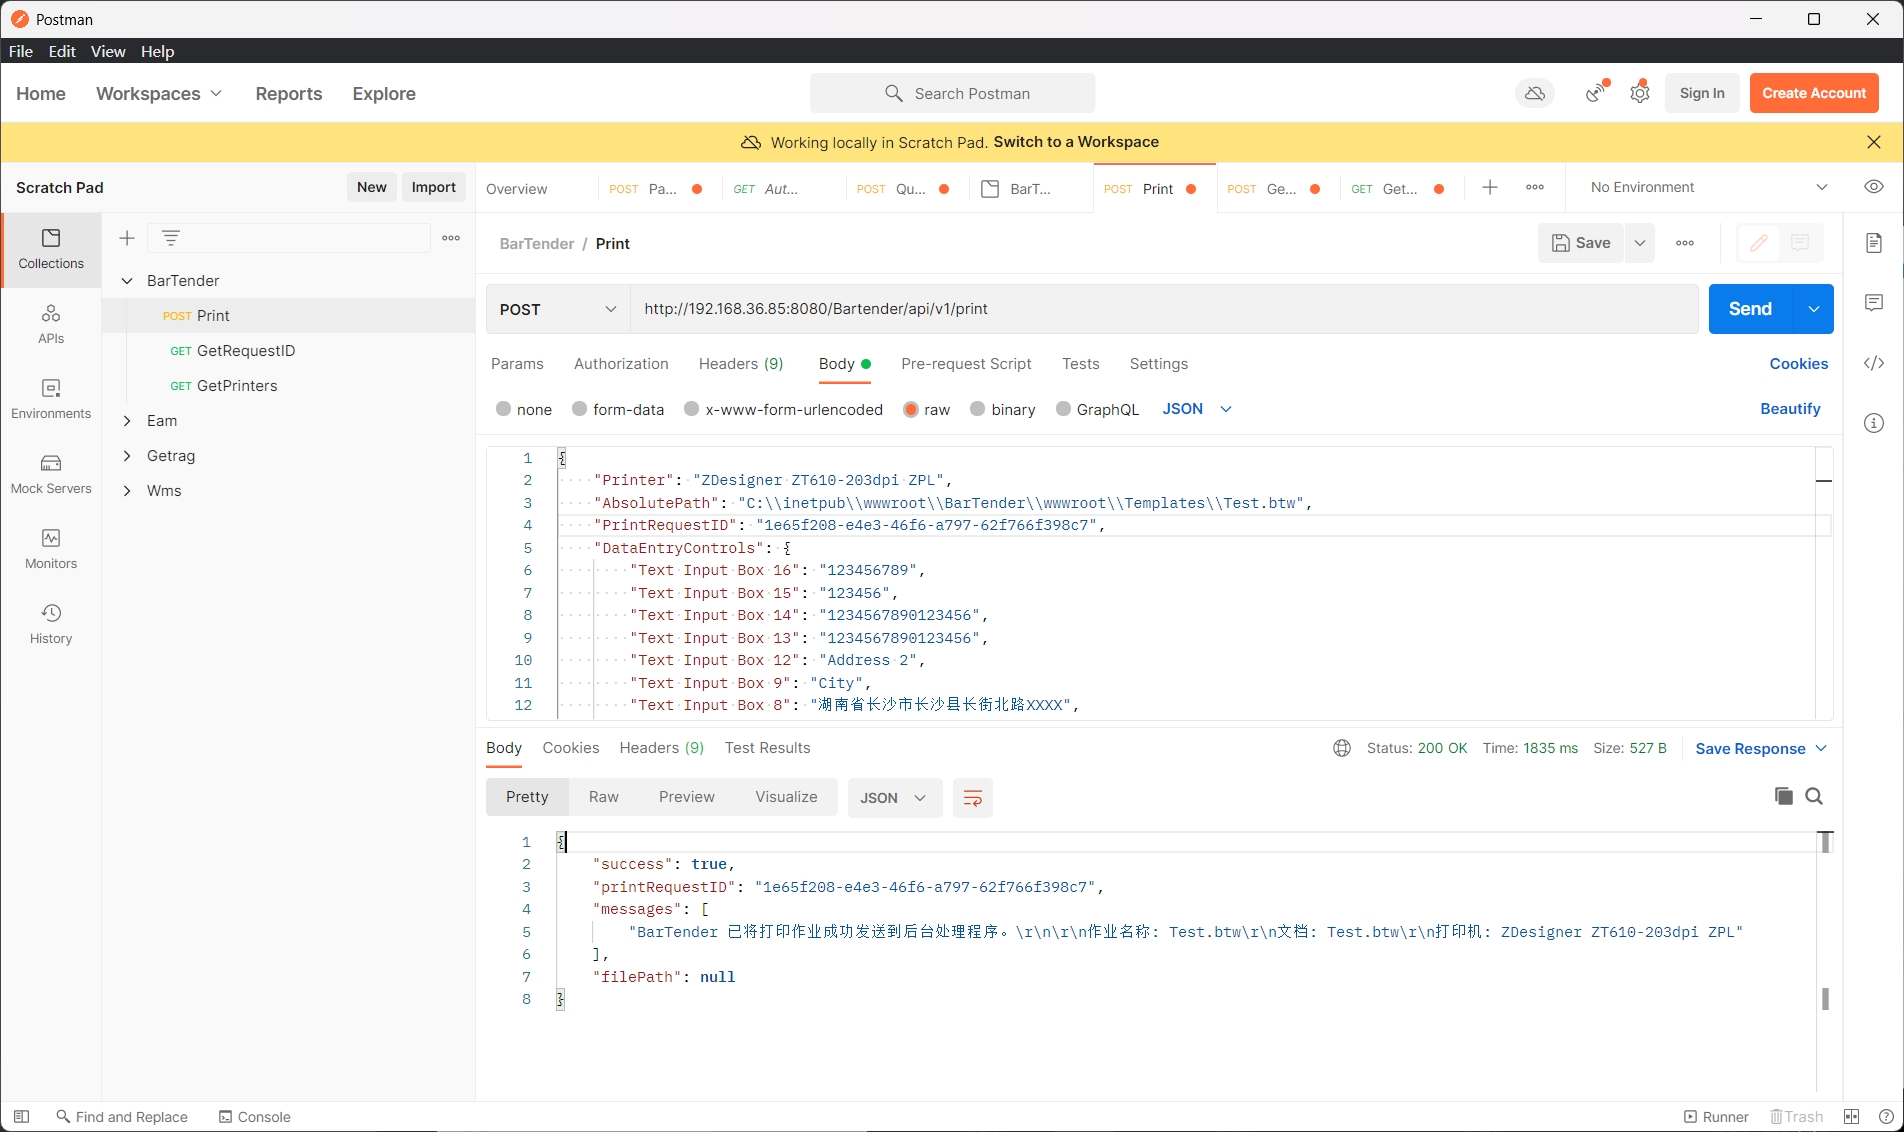Search the response with magnifier icon
This screenshot has width=1904, height=1132.
click(1814, 796)
